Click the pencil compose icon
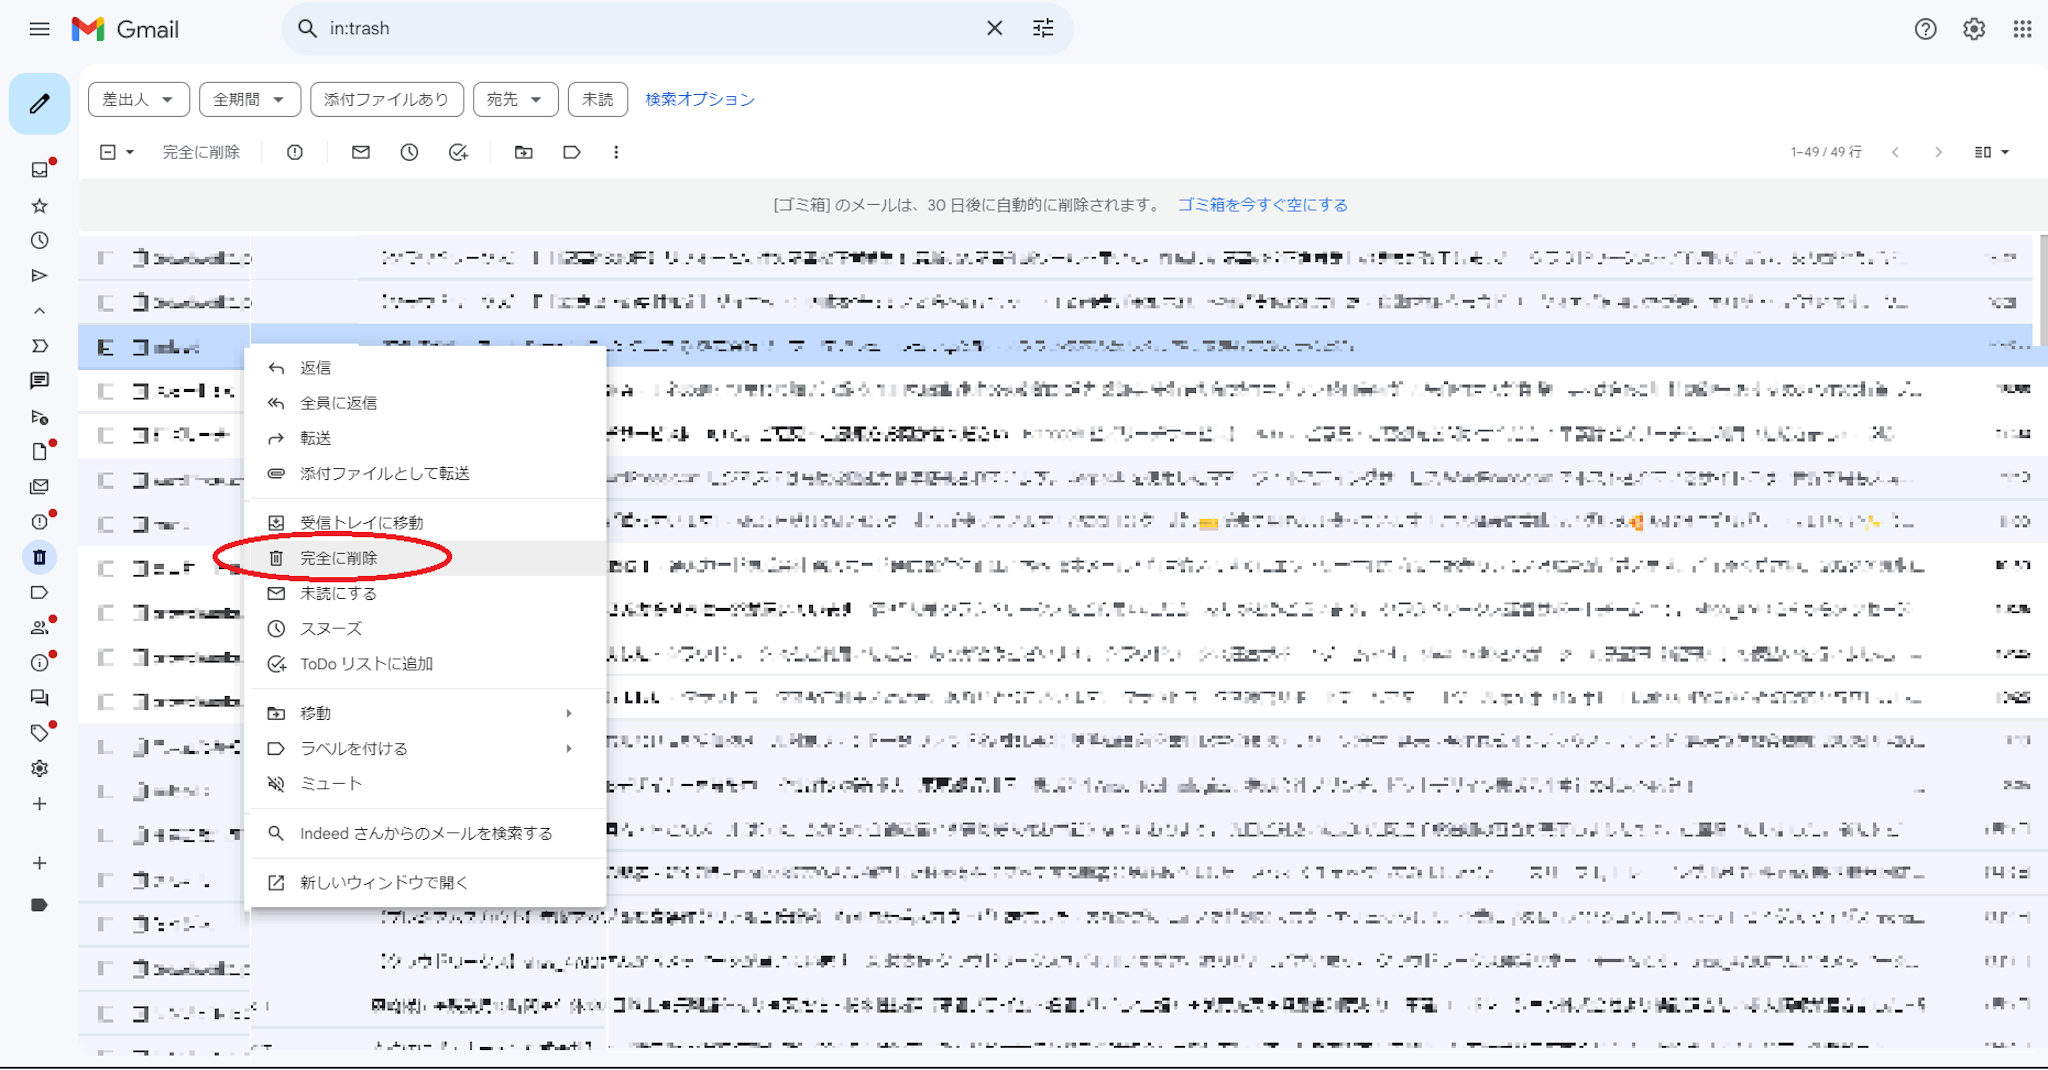2048x1070 pixels. [x=39, y=104]
